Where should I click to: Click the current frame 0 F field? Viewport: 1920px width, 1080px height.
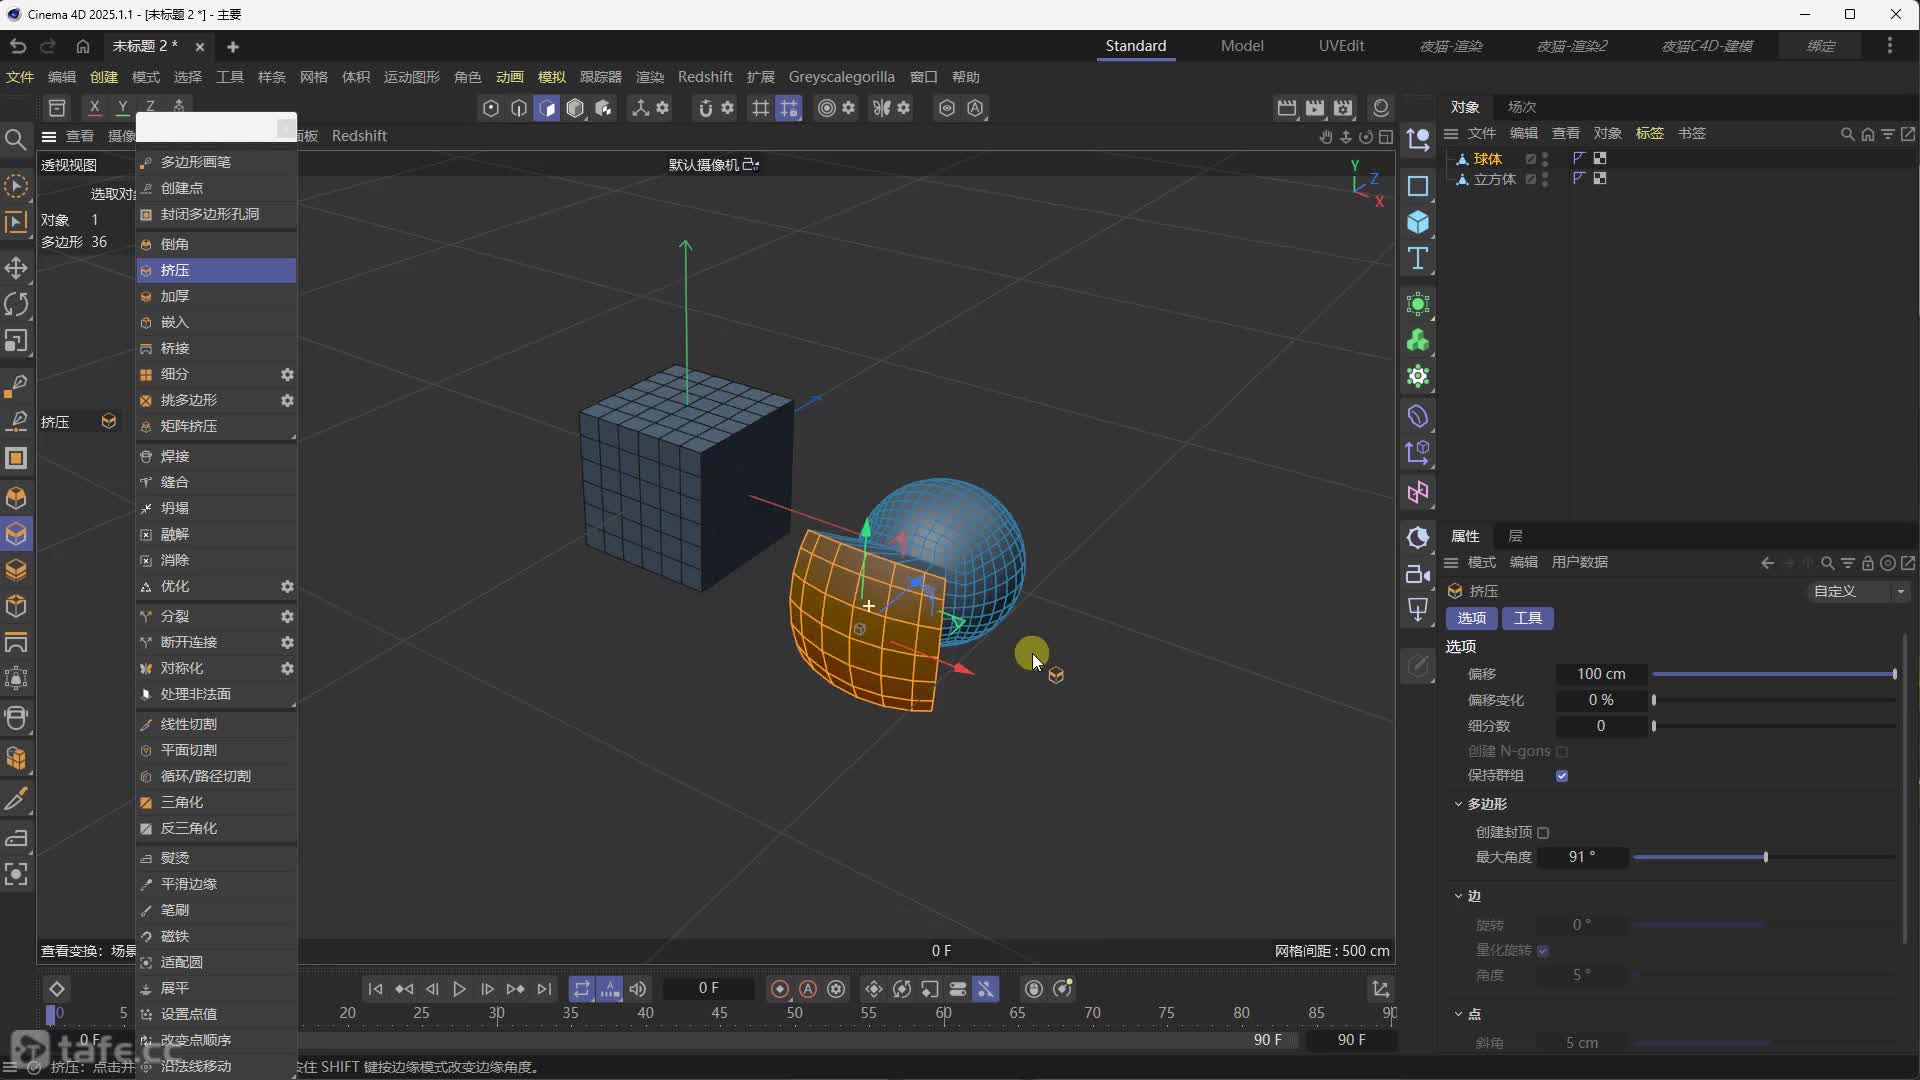[x=709, y=988]
